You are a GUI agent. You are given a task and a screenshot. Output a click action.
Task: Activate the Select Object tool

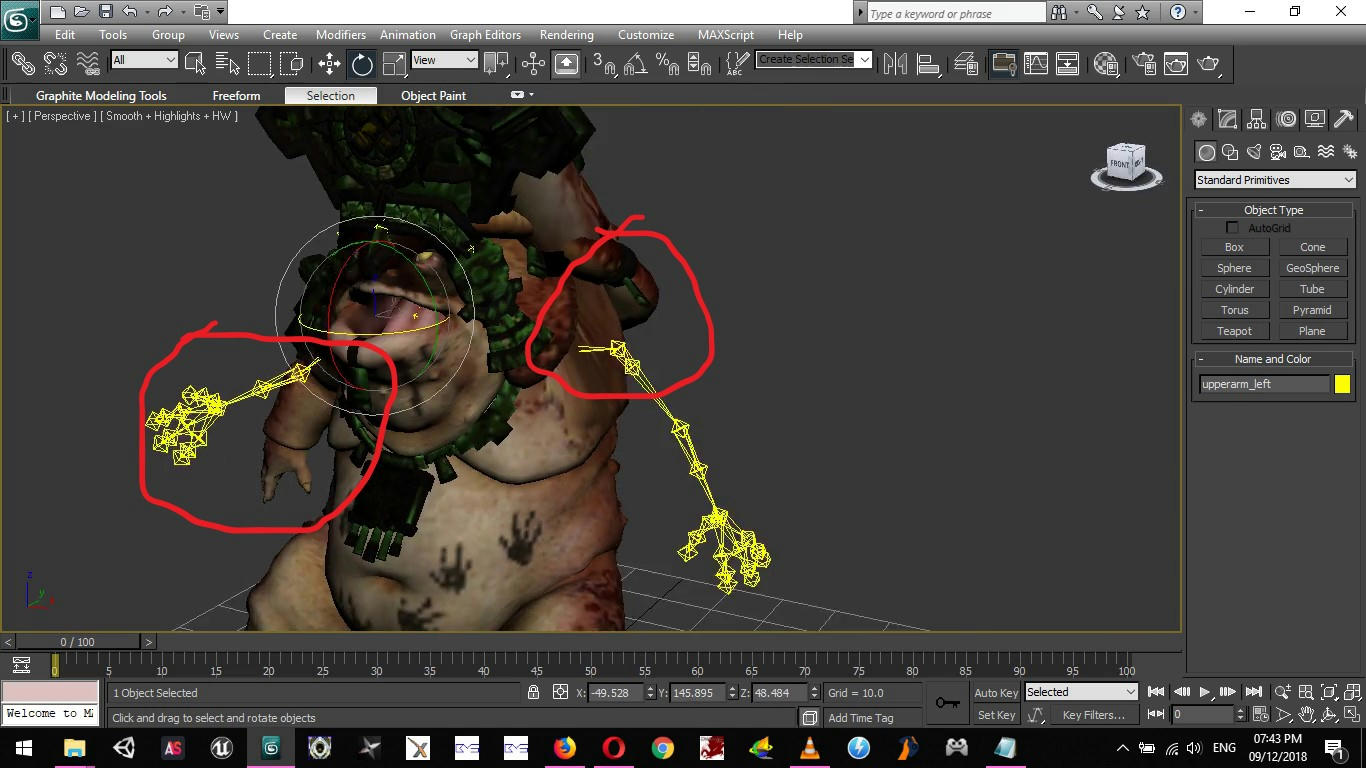(195, 63)
